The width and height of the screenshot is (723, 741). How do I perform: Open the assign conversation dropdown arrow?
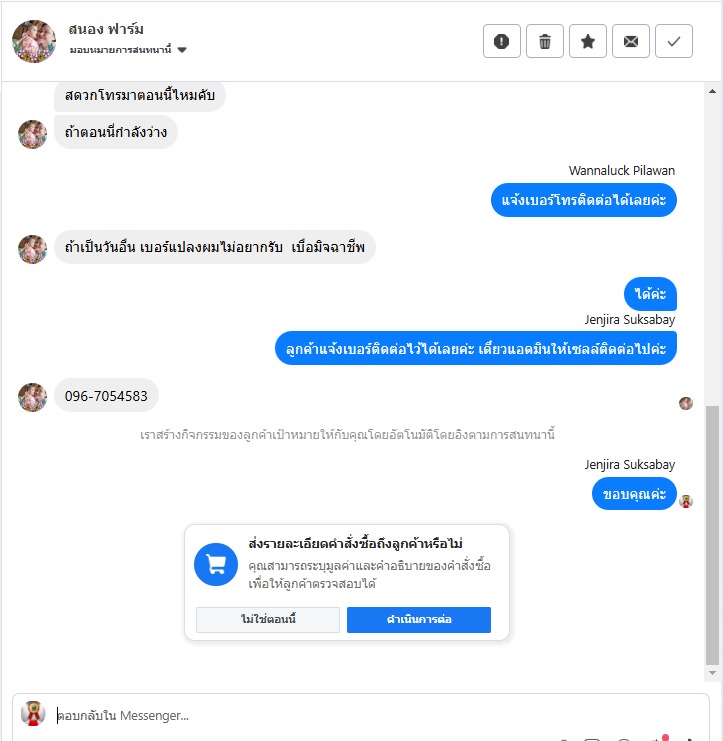point(182,50)
